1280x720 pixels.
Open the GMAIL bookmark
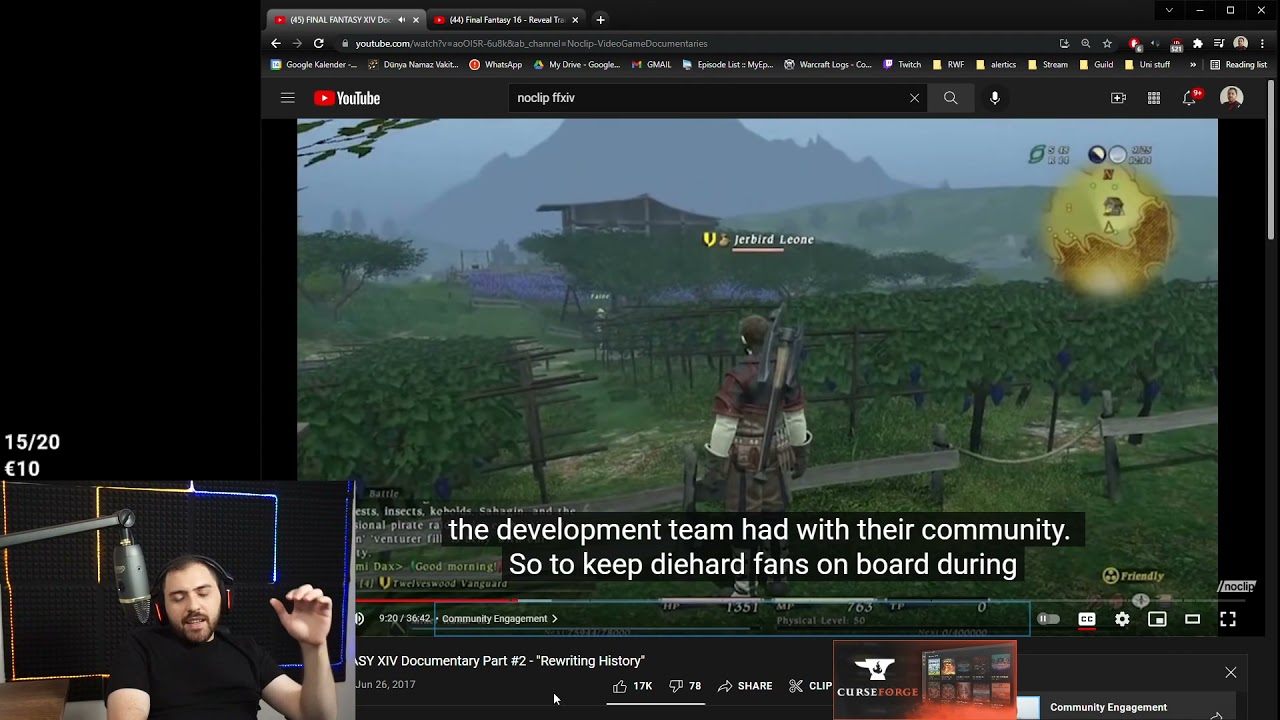coord(652,65)
